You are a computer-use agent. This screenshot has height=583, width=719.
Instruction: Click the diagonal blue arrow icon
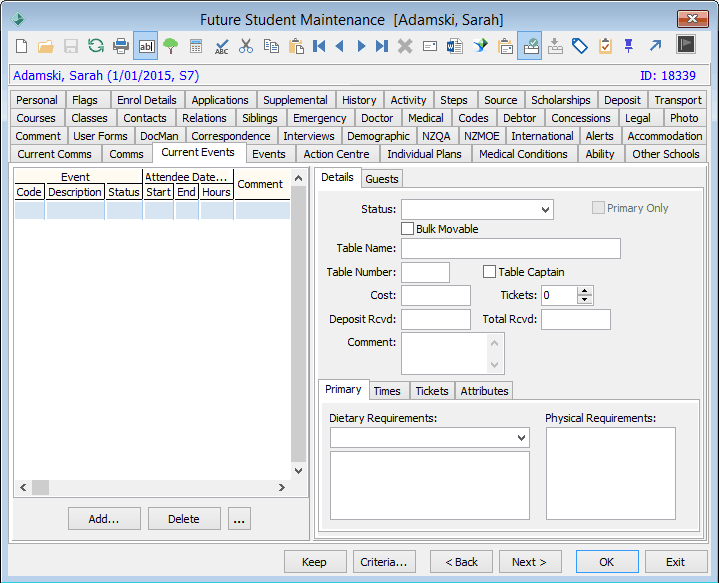655,45
